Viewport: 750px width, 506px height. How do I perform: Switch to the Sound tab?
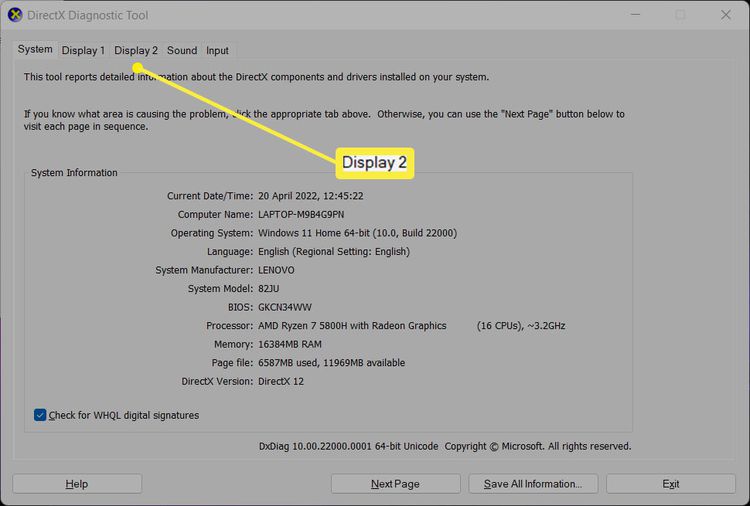coord(182,50)
